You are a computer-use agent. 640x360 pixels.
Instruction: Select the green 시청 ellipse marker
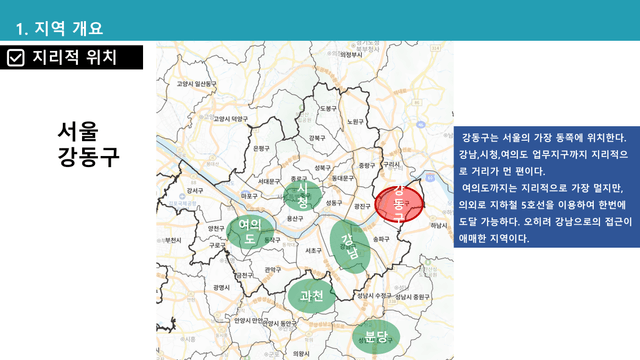[x=302, y=196]
